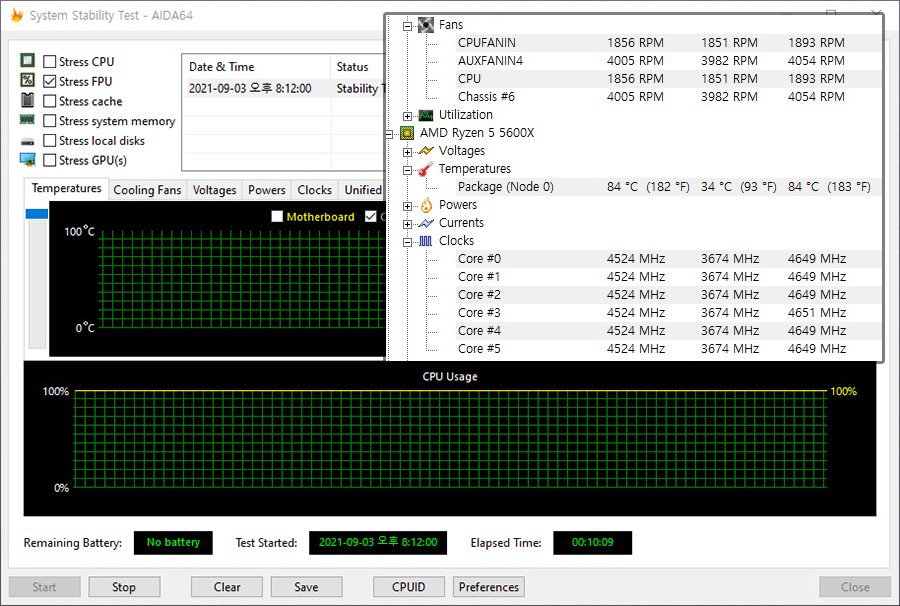Collapse the Temperatures tree node
This screenshot has width=900, height=606.
[408, 170]
